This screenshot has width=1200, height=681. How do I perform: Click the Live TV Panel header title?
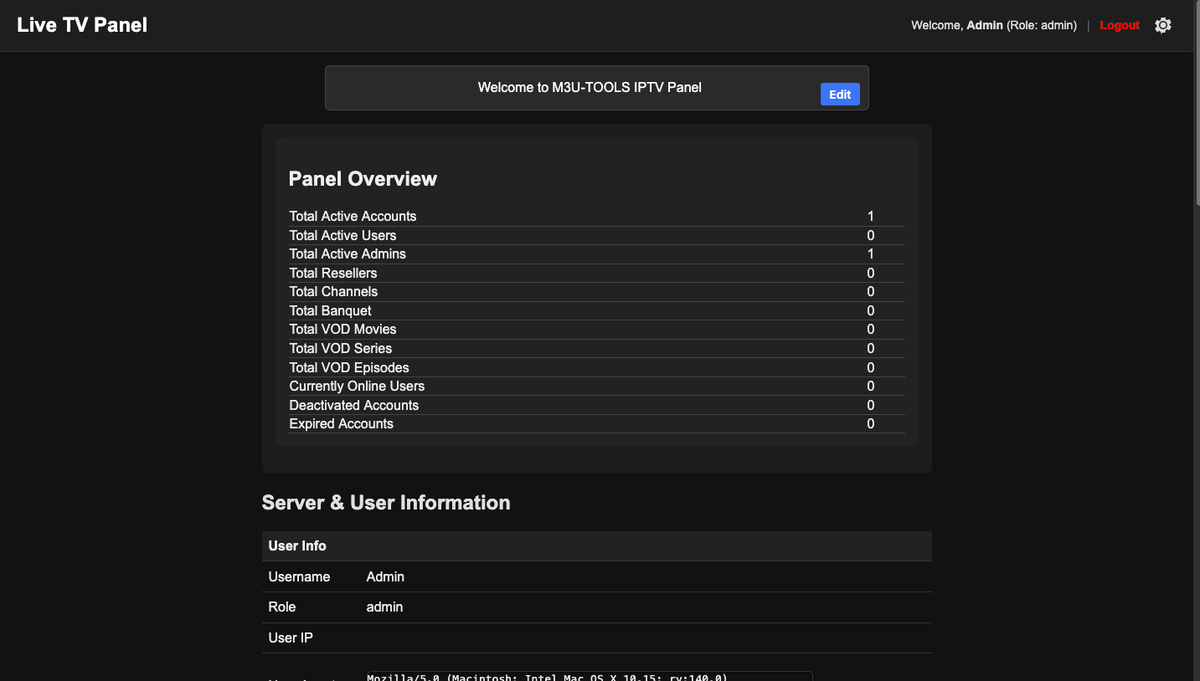81,24
